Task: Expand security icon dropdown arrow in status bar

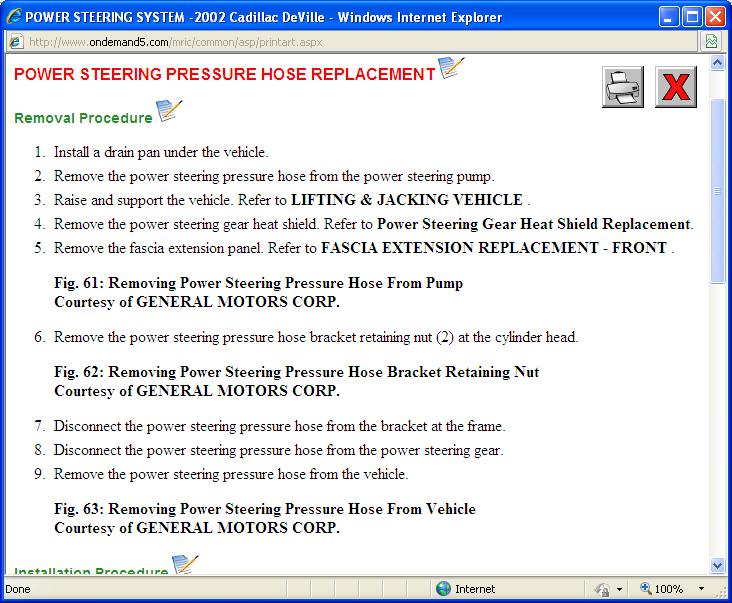Action: click(619, 589)
